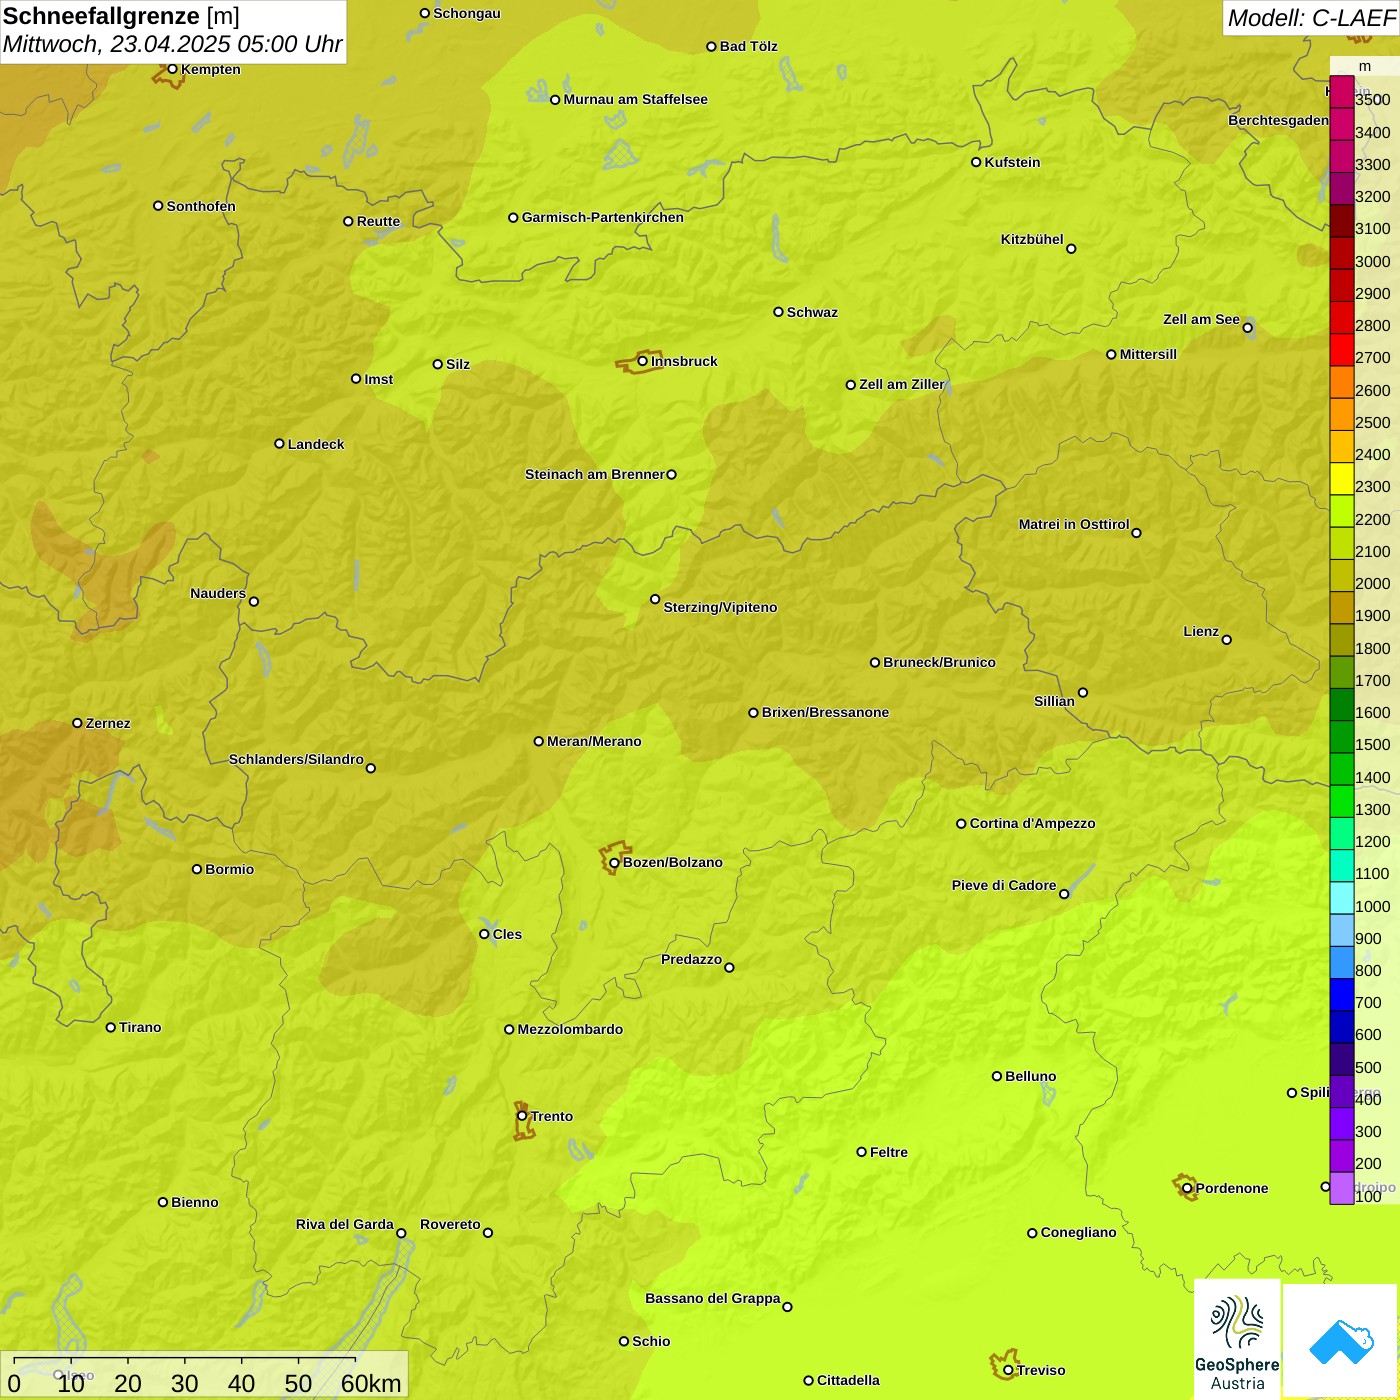Select the 1500 m green legend swatch
Image resolution: width=1400 pixels, height=1400 pixels.
pos(1342,737)
